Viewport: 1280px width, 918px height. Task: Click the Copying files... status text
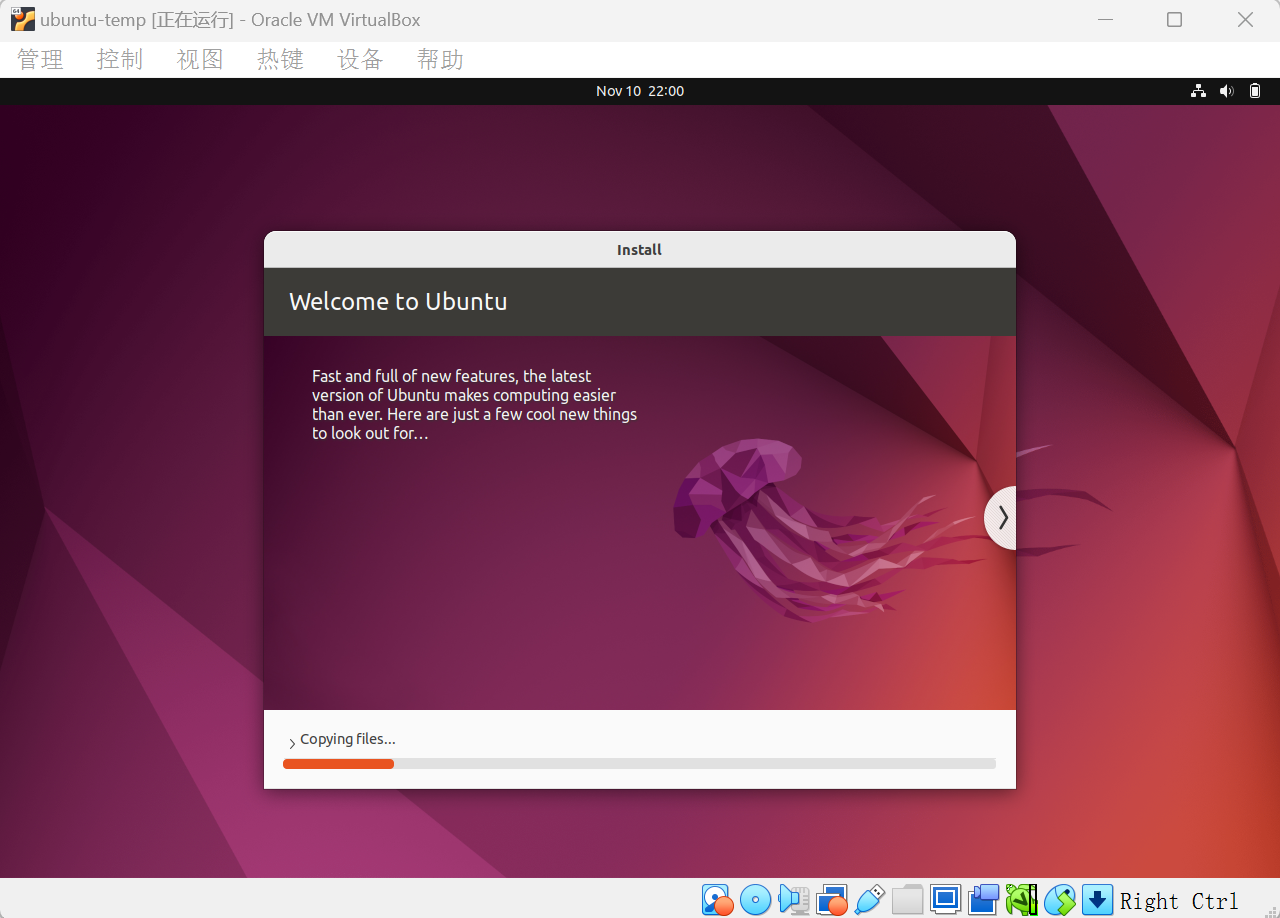click(x=348, y=739)
